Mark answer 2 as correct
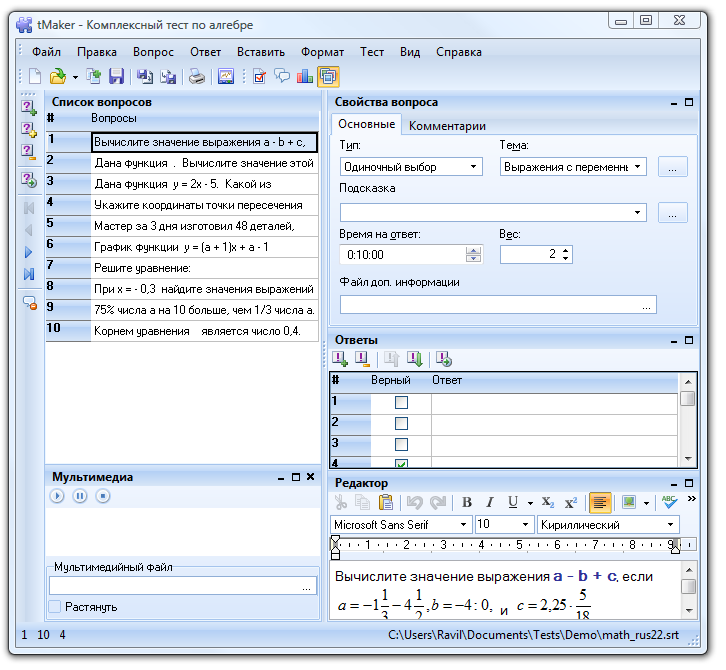Screen dimensions: 726x670 pyautogui.click(x=401, y=423)
